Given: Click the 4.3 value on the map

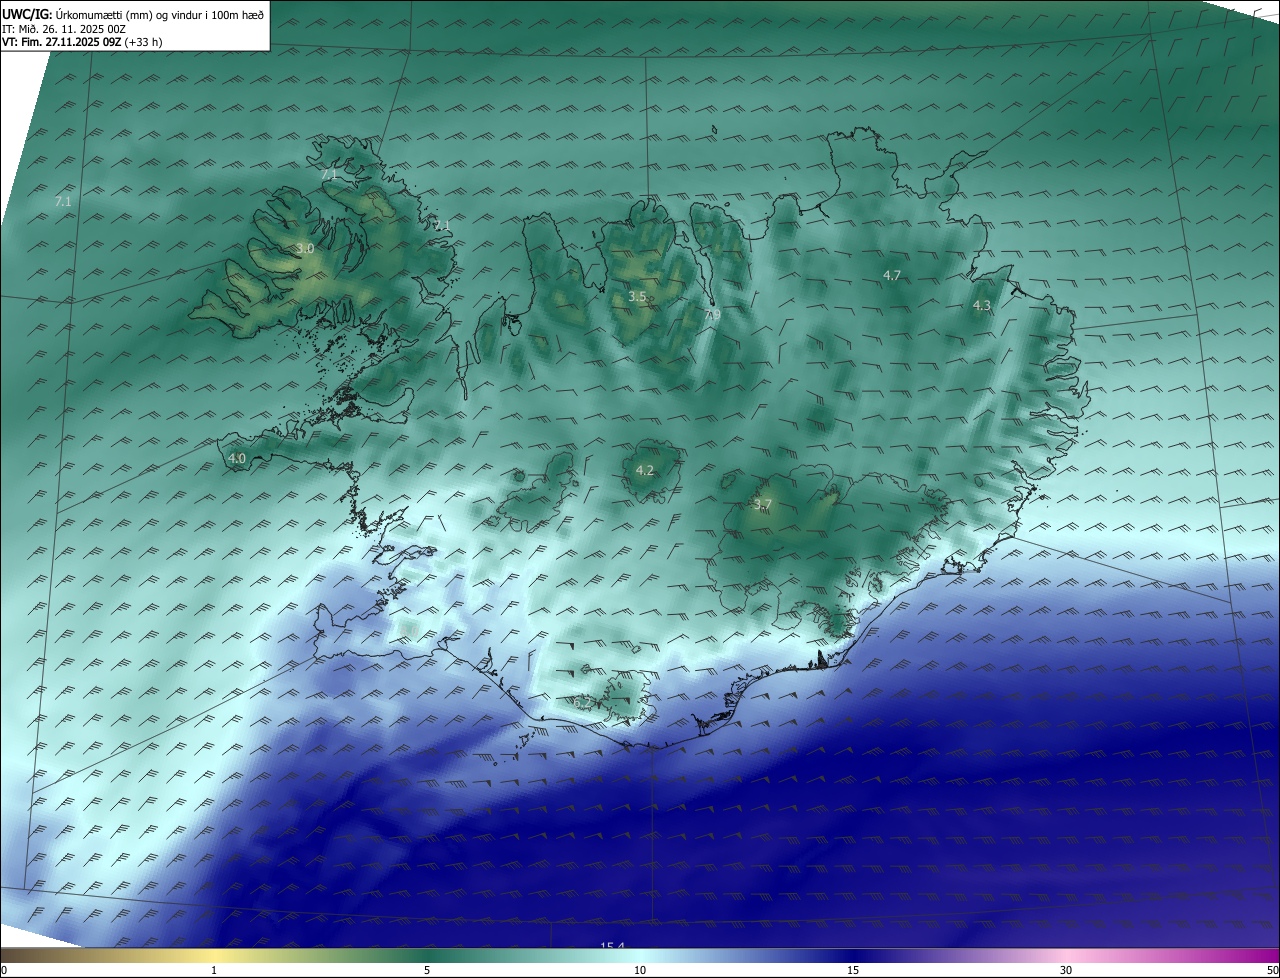Looking at the screenshot, I should tap(982, 305).
